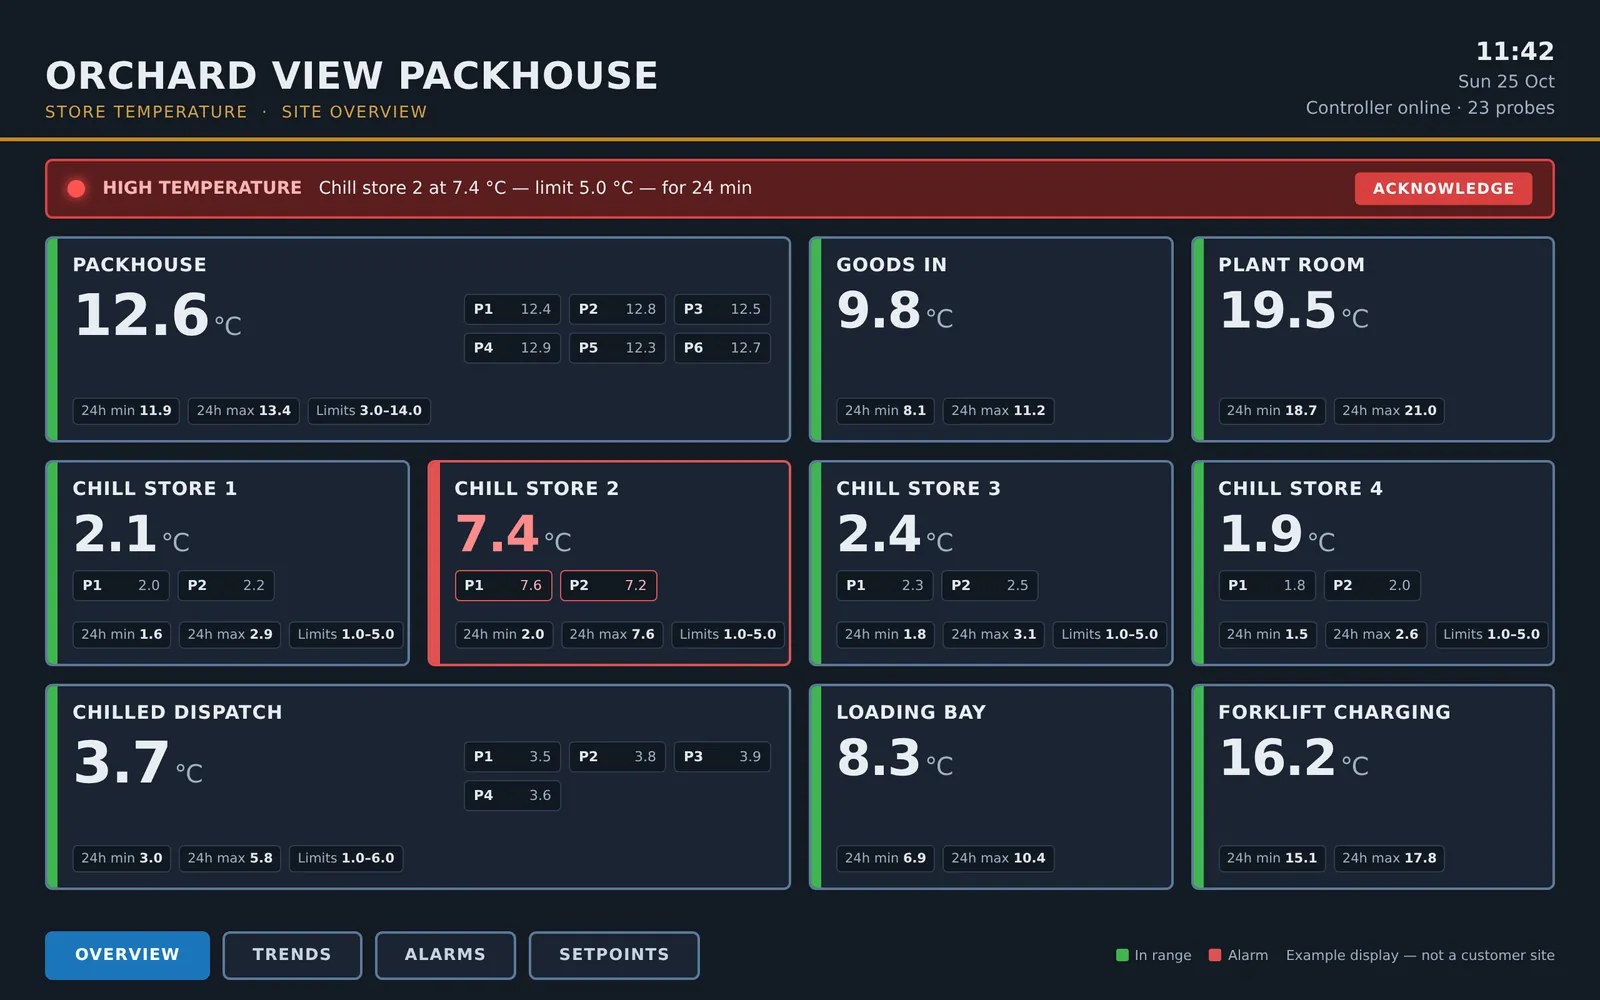
Task: Open Chill Store 4 reading 1.9
Action: [1277, 535]
